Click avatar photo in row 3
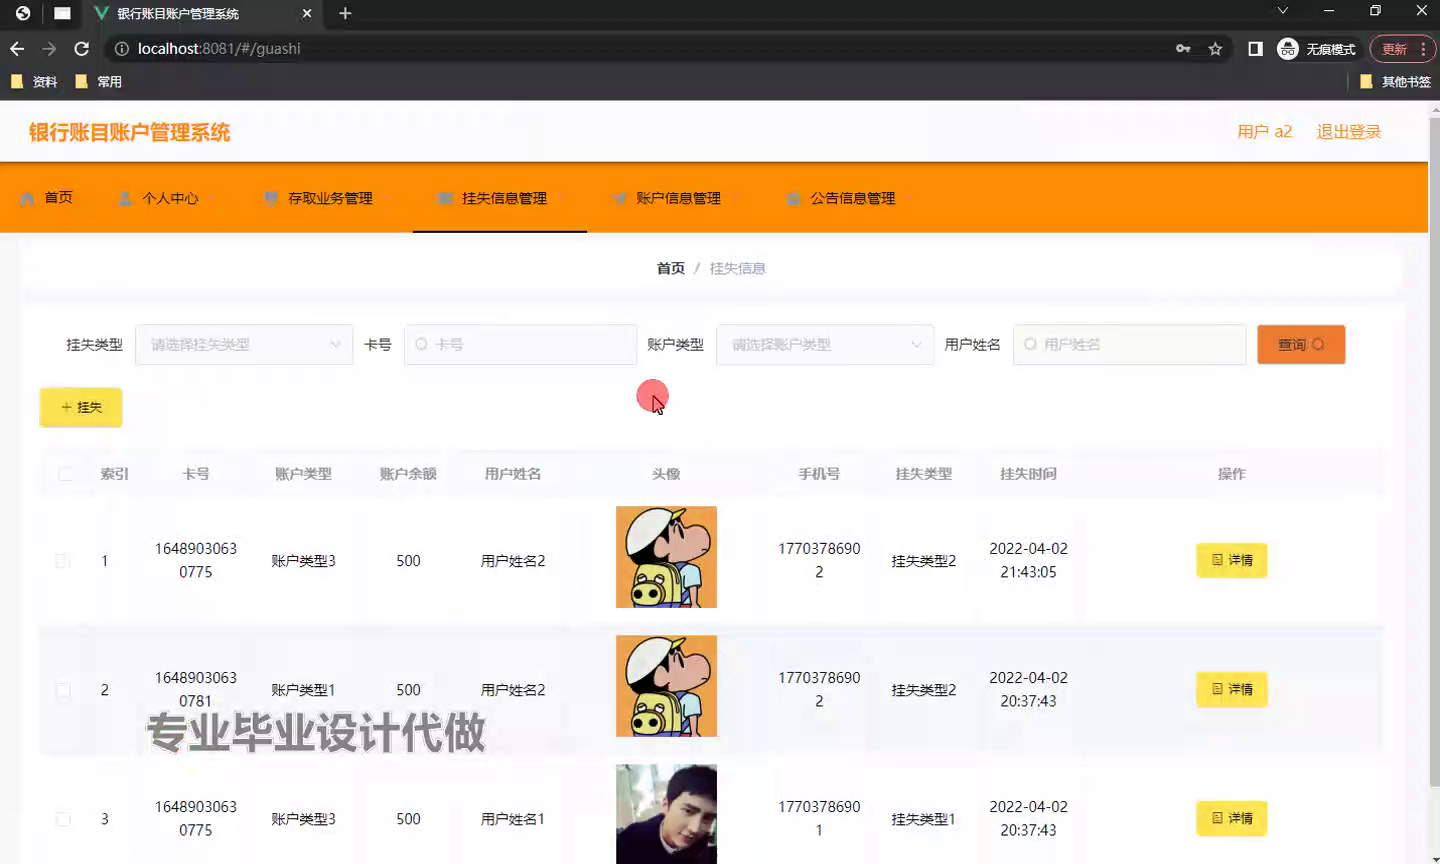This screenshot has width=1440, height=864. (666, 814)
